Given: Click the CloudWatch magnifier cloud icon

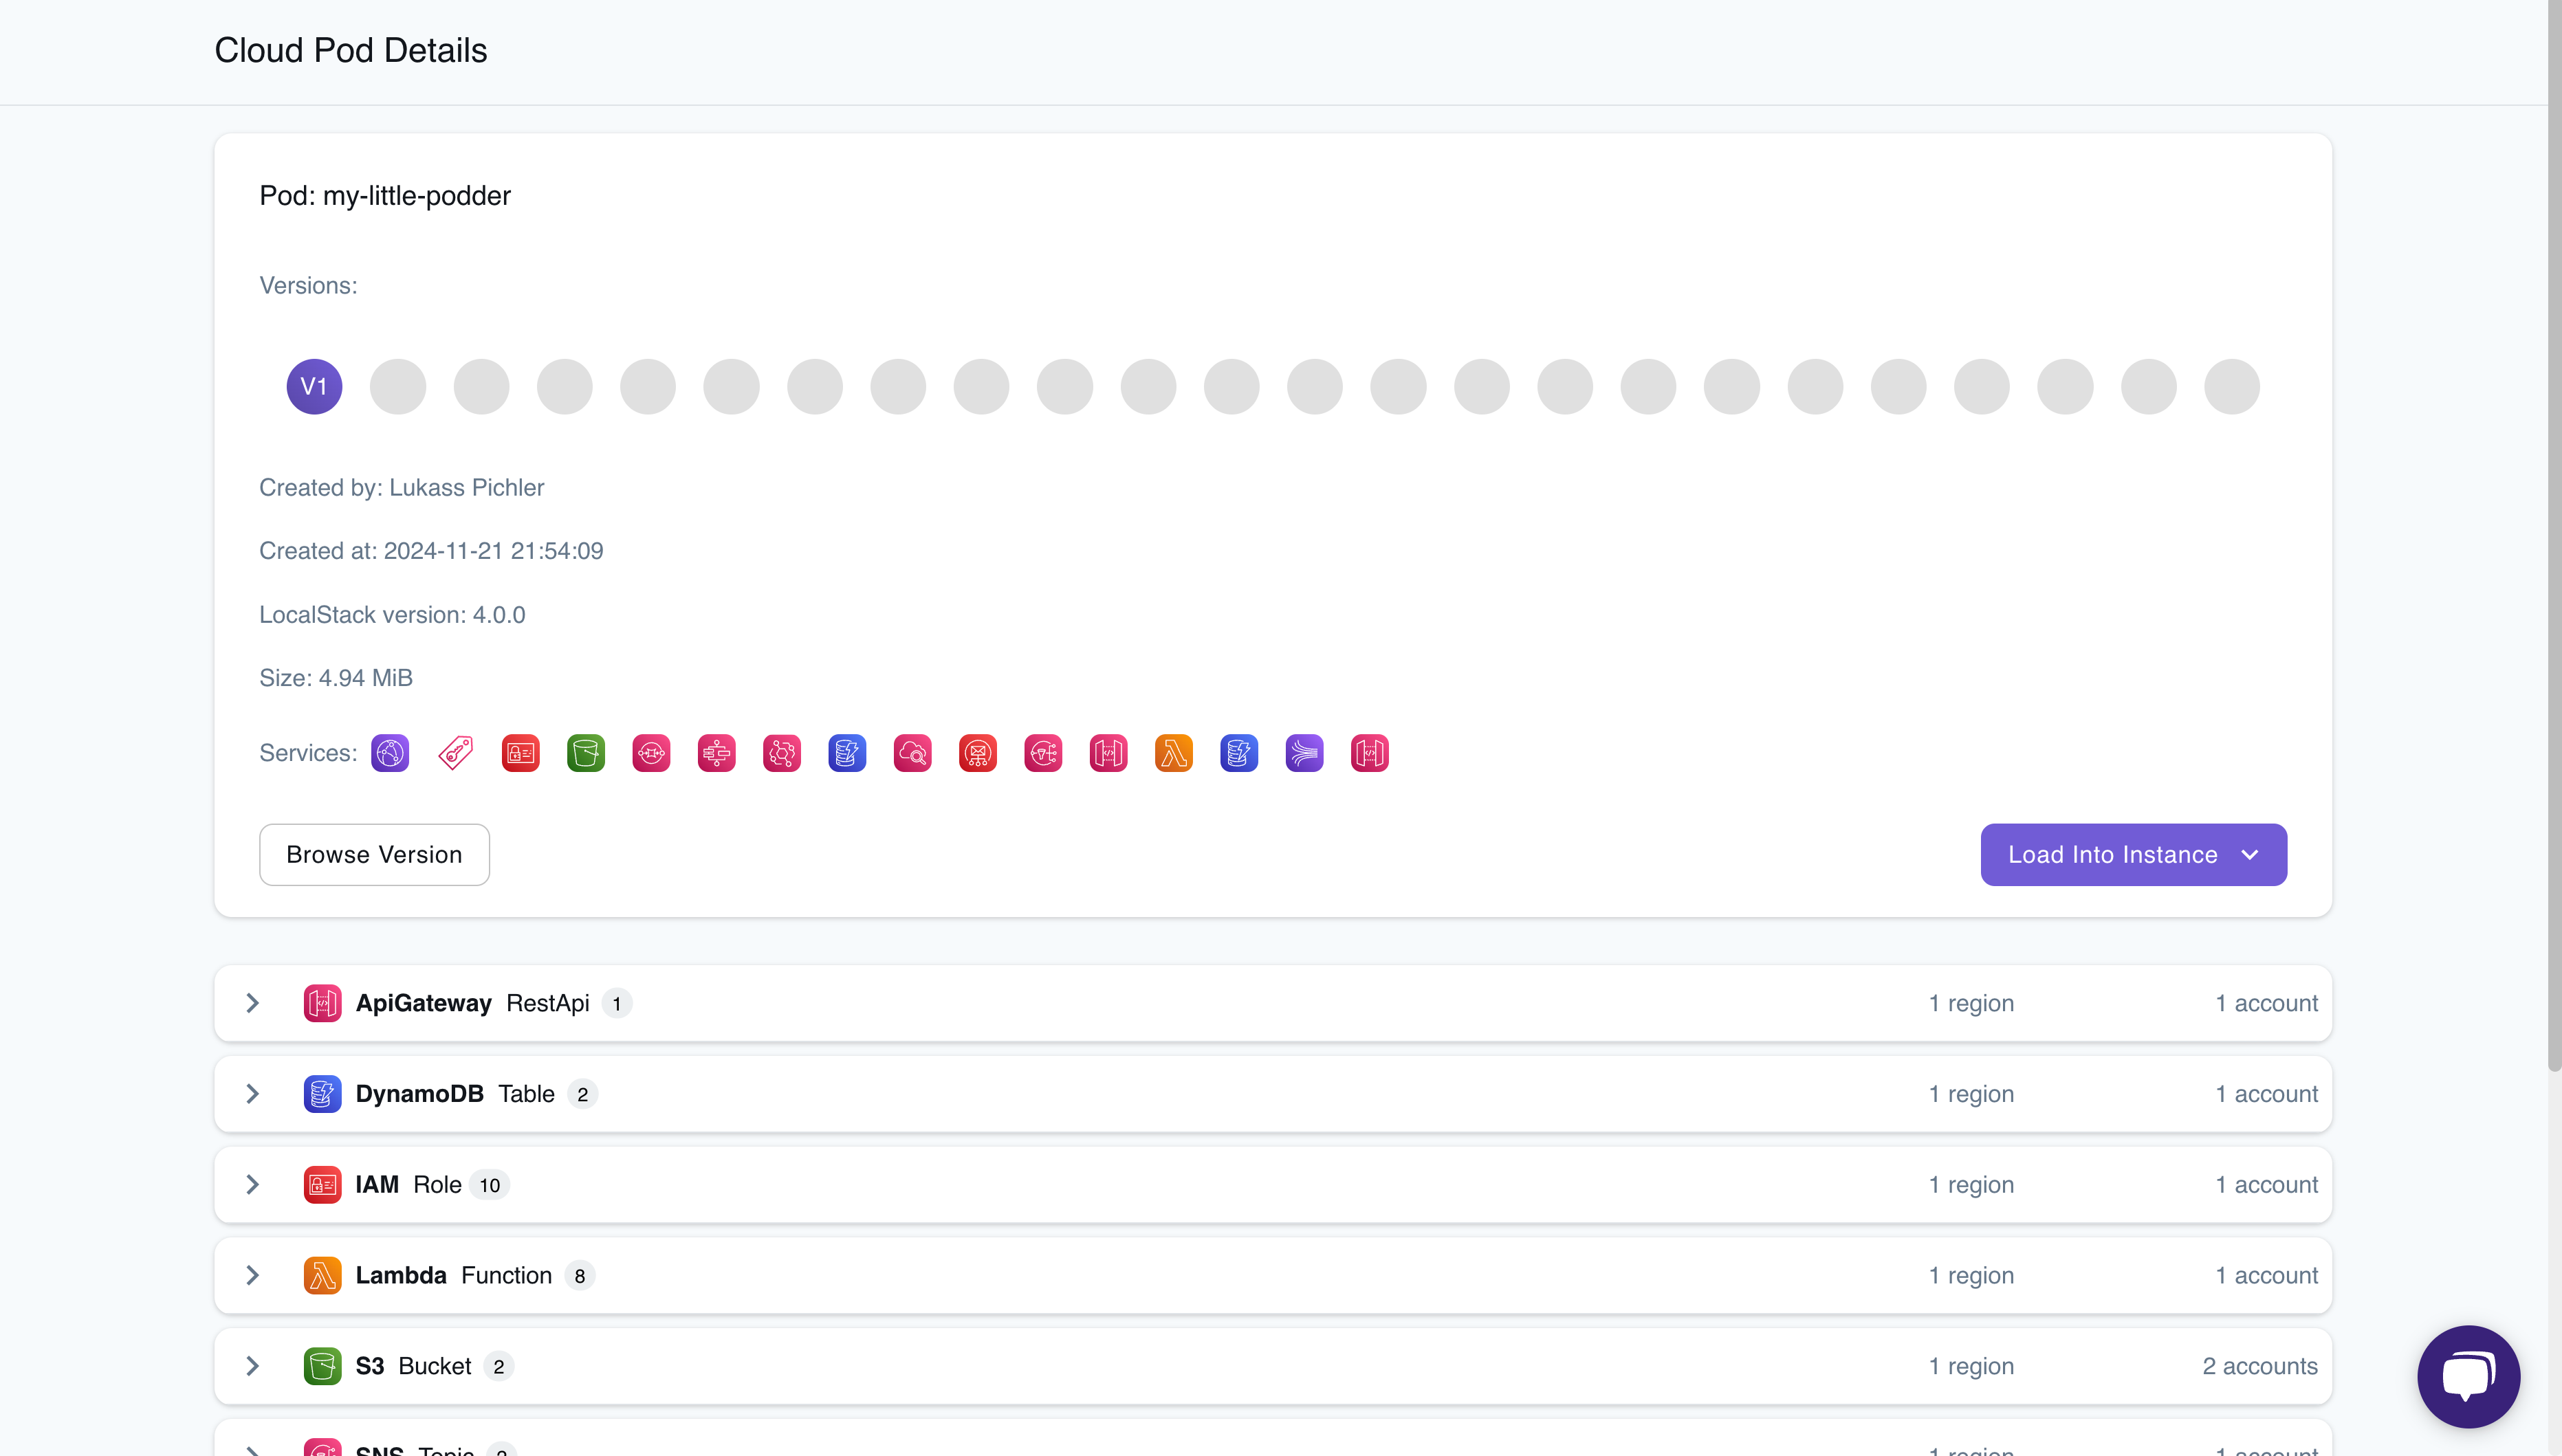Looking at the screenshot, I should (912, 753).
